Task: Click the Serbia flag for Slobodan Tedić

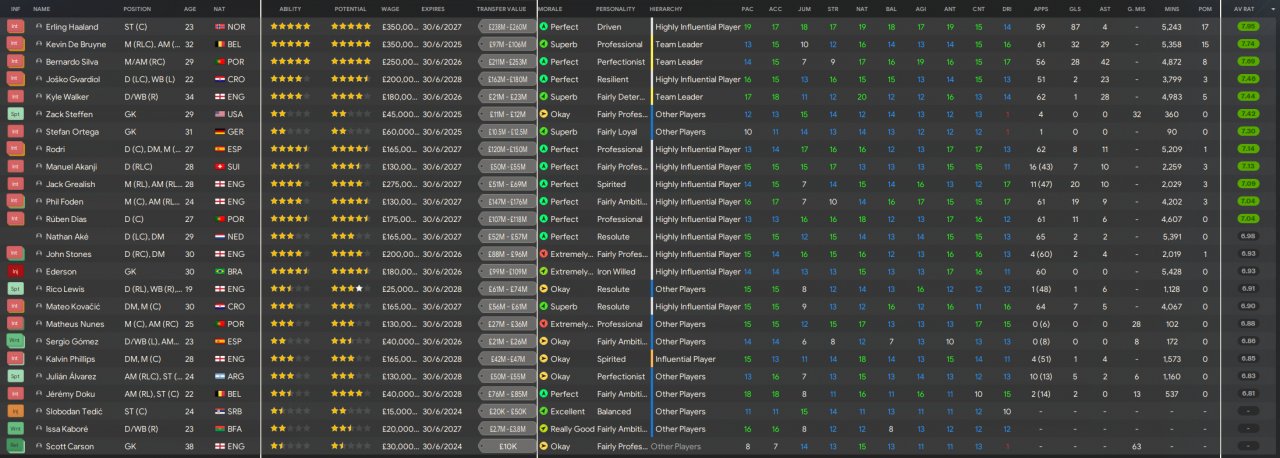Action: click(x=220, y=412)
